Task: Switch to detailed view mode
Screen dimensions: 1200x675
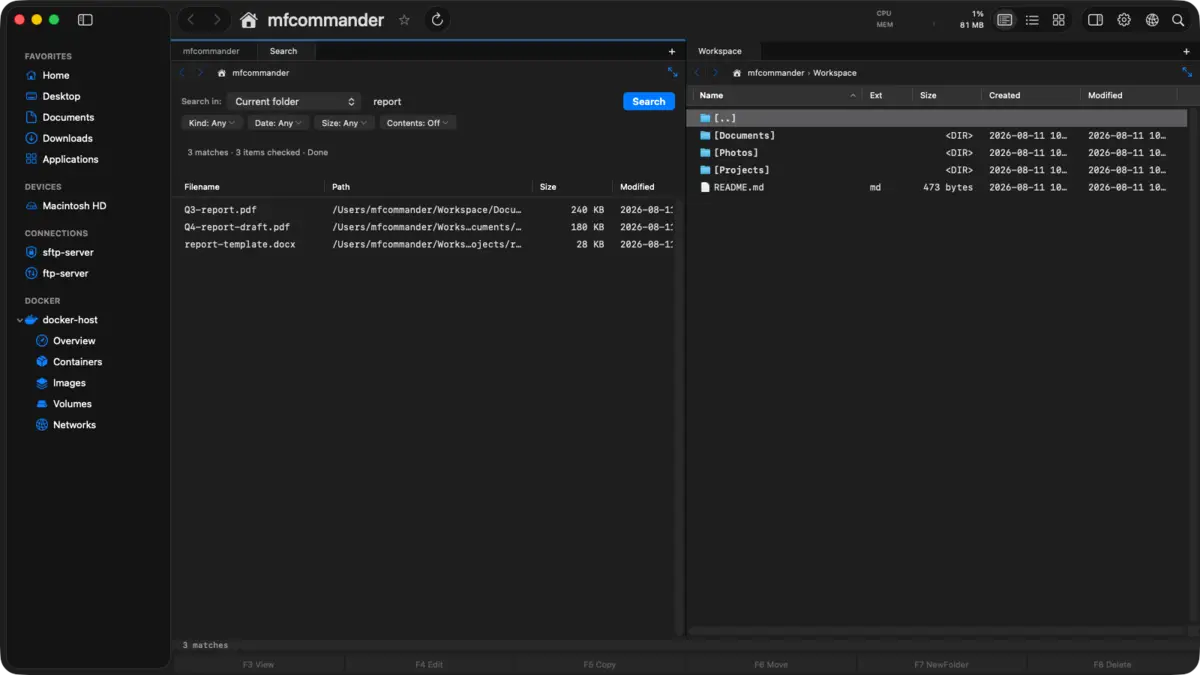Action: point(1005,20)
